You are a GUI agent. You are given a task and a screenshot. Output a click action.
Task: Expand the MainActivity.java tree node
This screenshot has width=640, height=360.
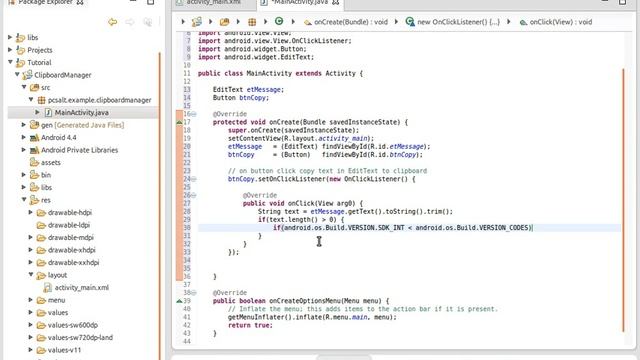38,112
